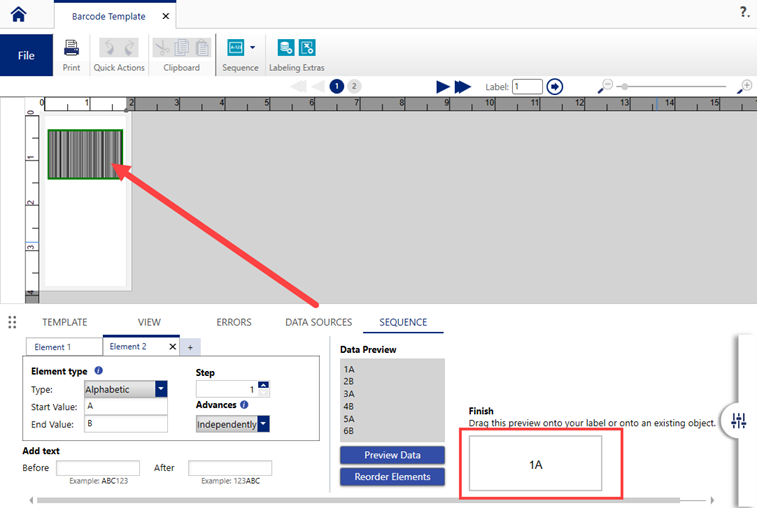Viewport: 757px width, 508px height.
Task: Click the Sequence tool icon
Action: (x=236, y=48)
